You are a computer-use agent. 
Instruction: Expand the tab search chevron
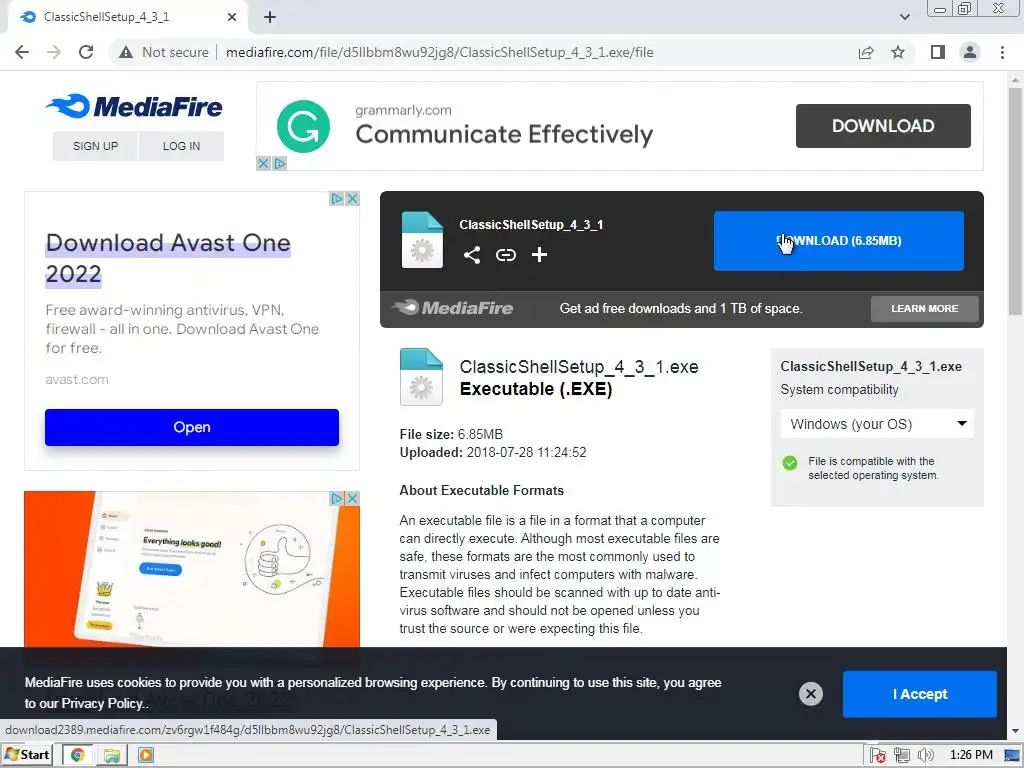(x=904, y=17)
